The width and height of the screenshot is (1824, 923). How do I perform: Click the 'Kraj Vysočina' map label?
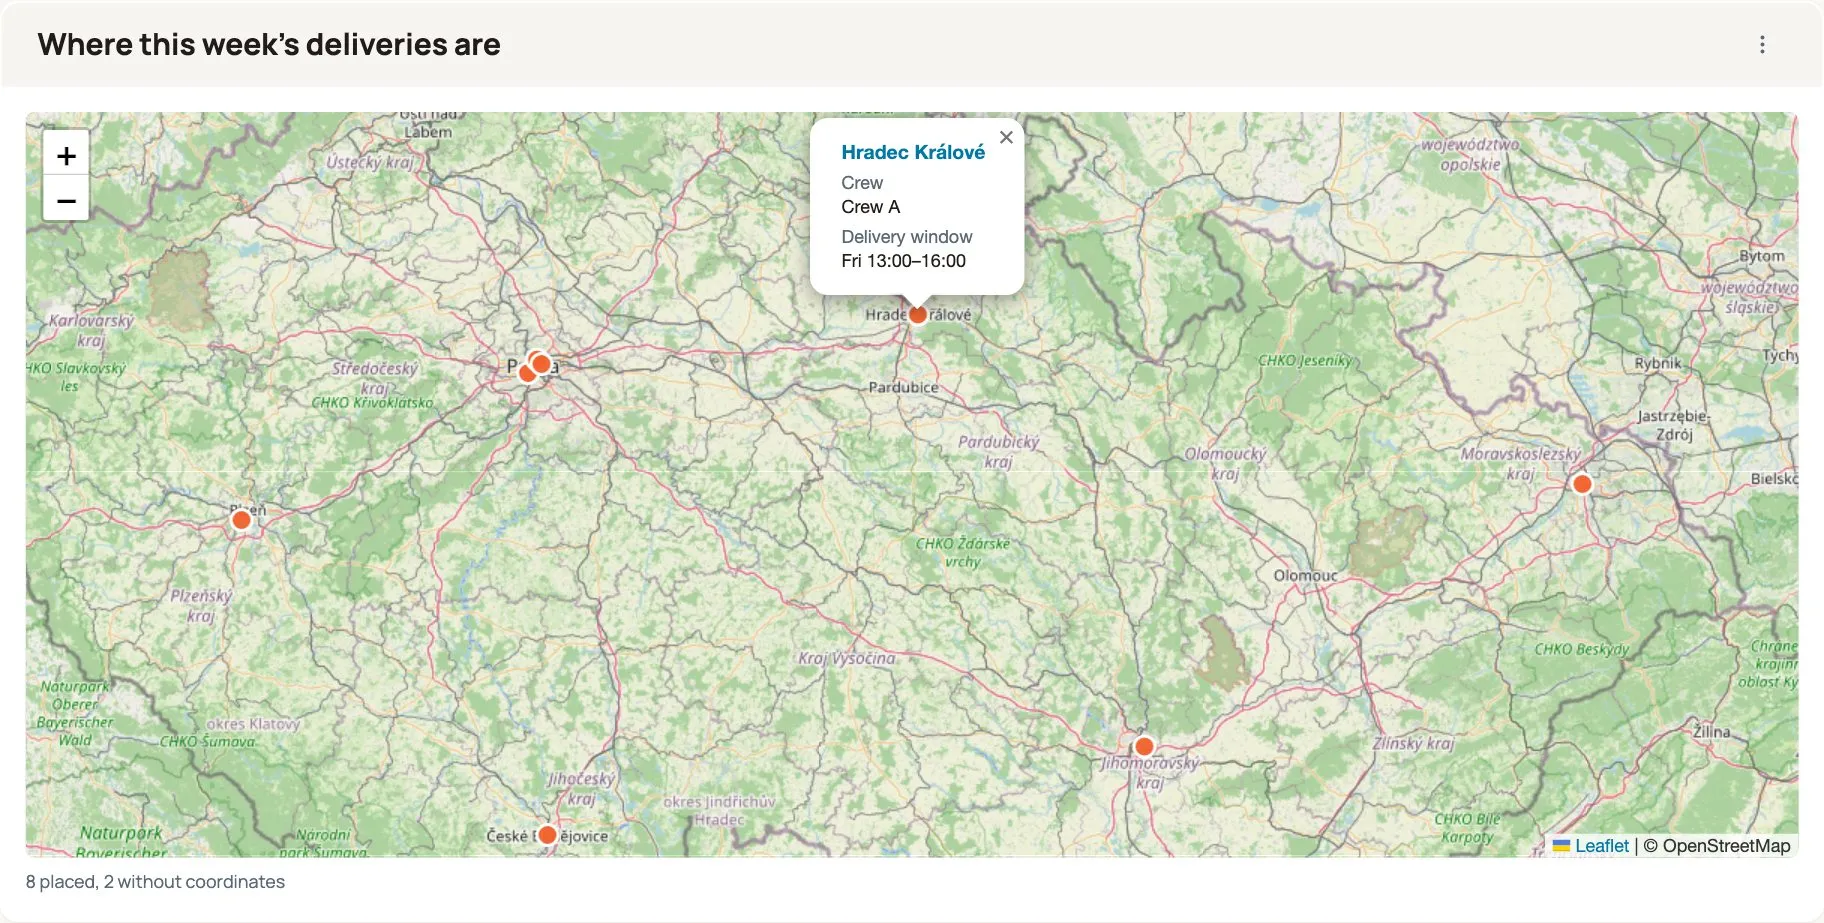(846, 658)
